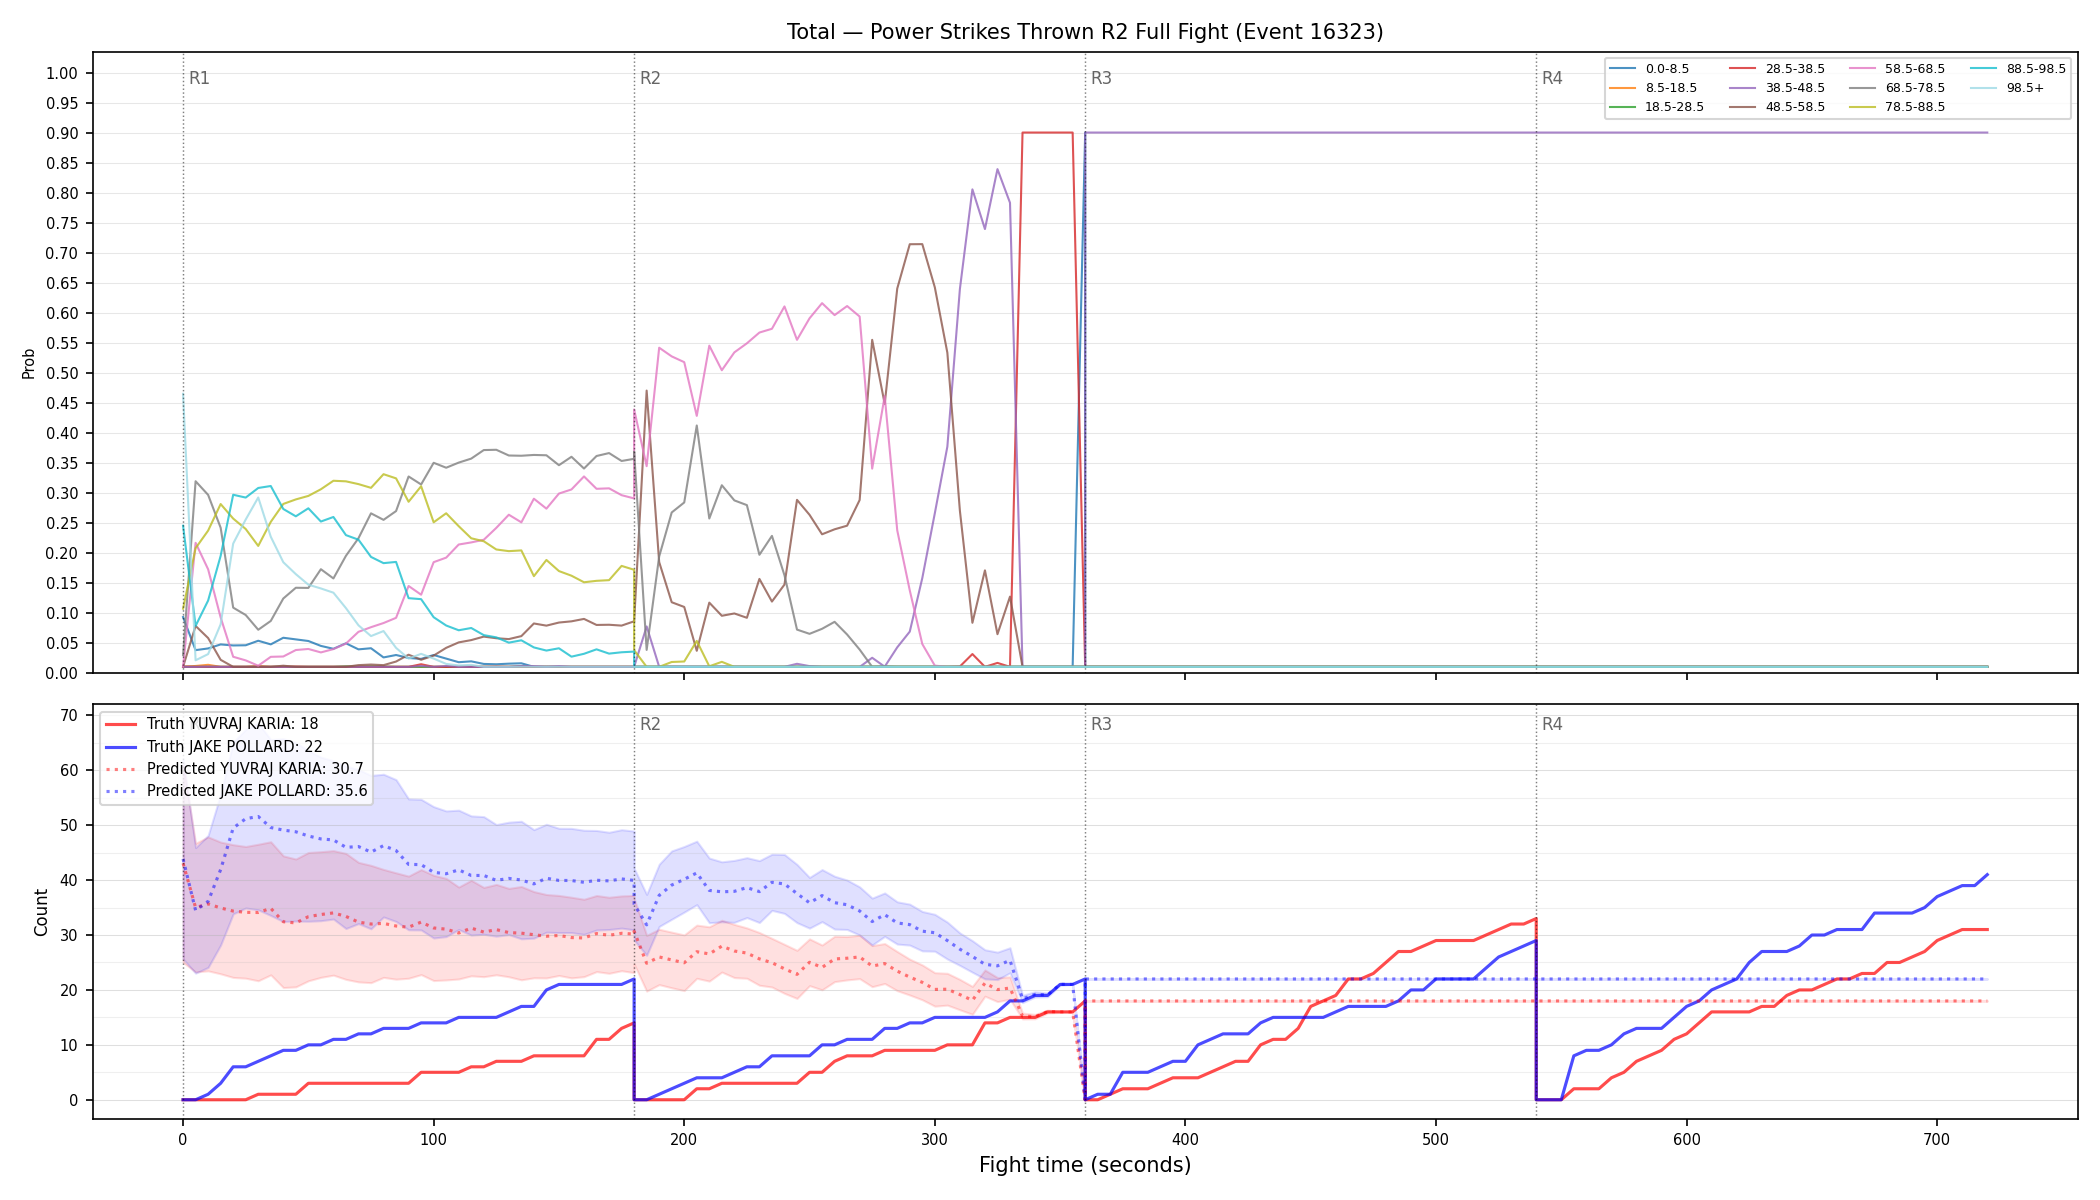Select the 88.5-98.5 legend entry

click(x=2018, y=69)
